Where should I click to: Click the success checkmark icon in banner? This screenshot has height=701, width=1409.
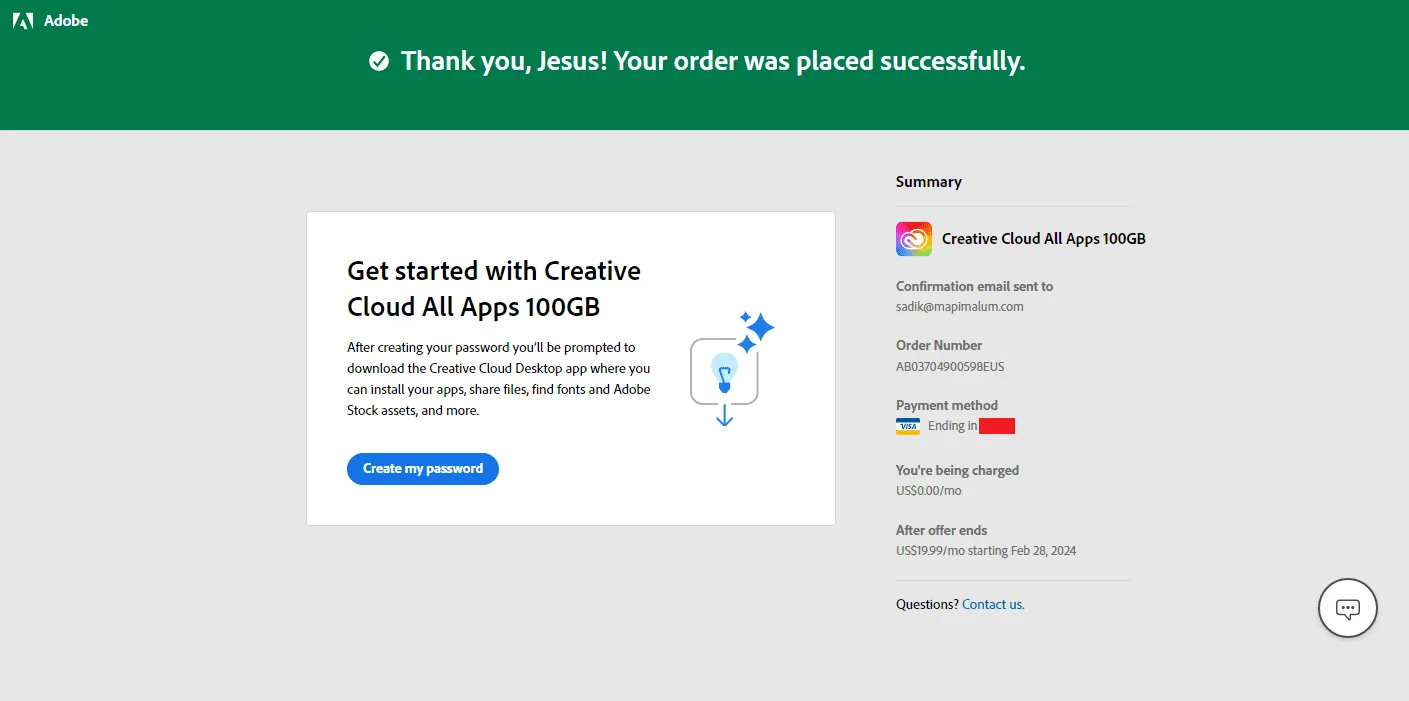[379, 62]
